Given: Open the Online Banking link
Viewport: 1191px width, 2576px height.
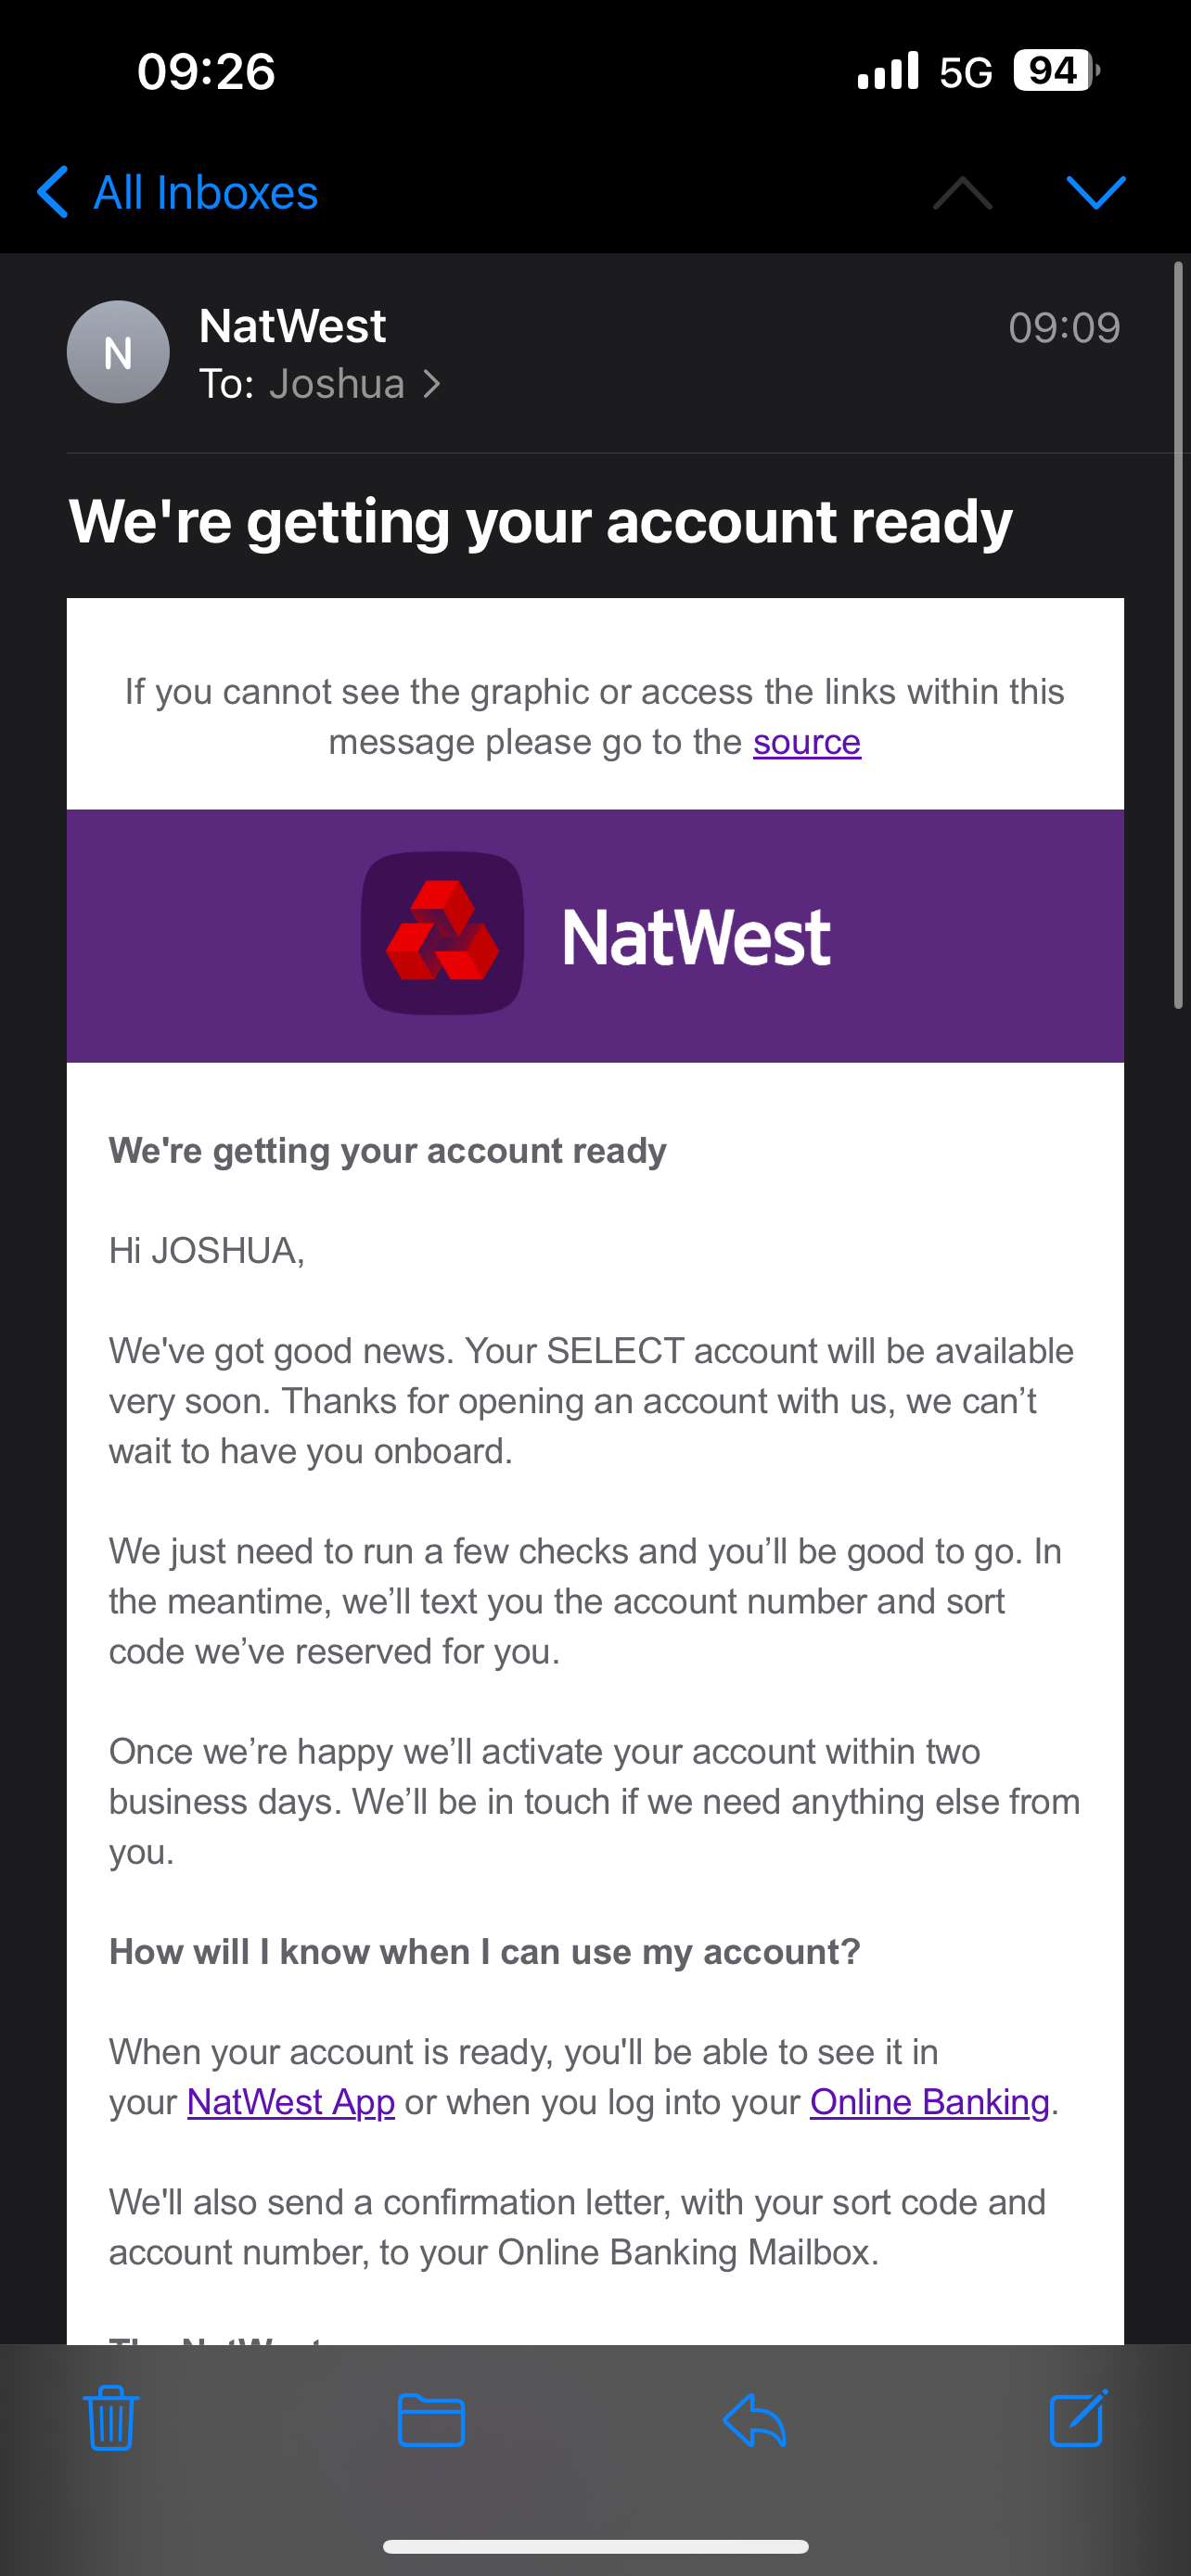Looking at the screenshot, I should point(930,2102).
